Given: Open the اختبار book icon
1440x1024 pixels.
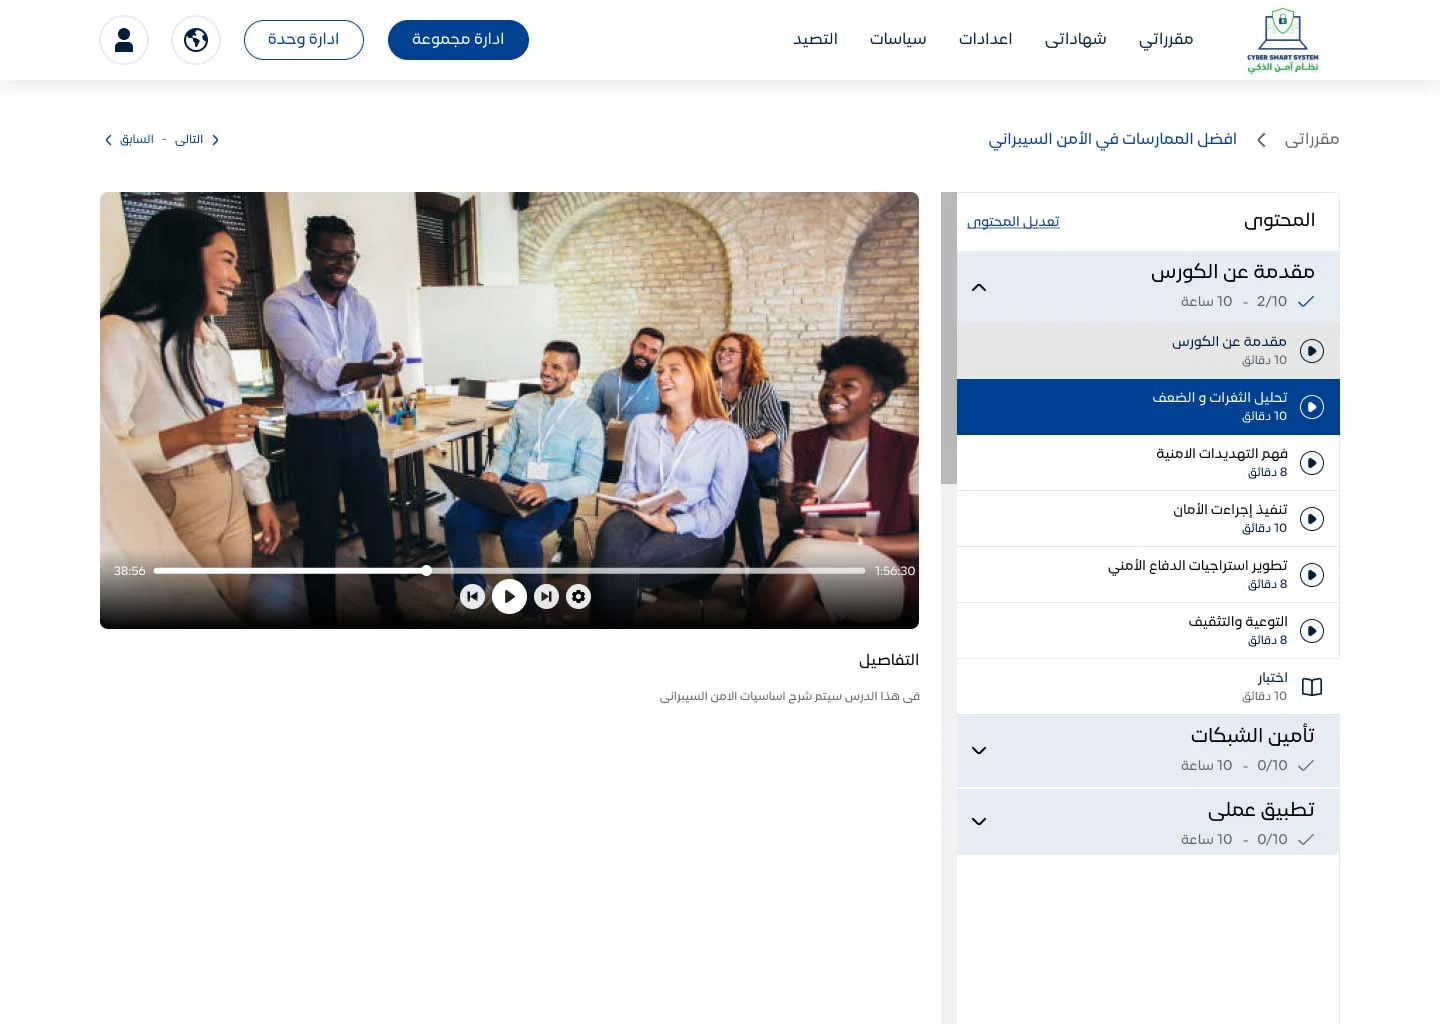Looking at the screenshot, I should tap(1311, 687).
